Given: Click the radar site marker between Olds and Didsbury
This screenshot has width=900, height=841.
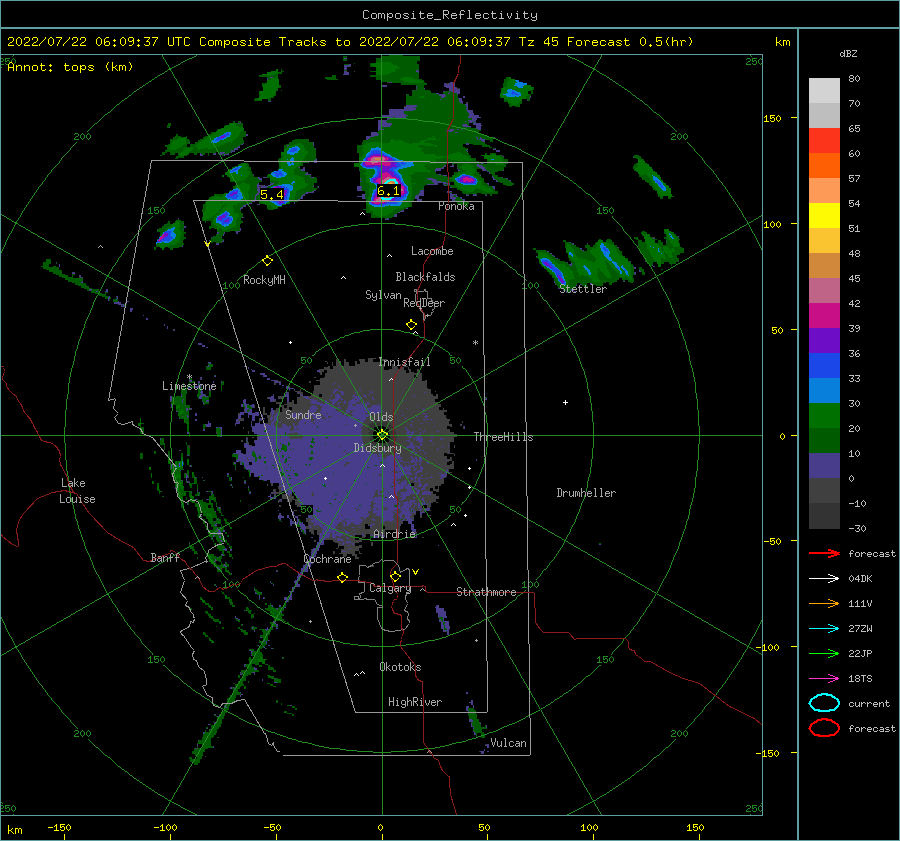Looking at the screenshot, I should 382,435.
